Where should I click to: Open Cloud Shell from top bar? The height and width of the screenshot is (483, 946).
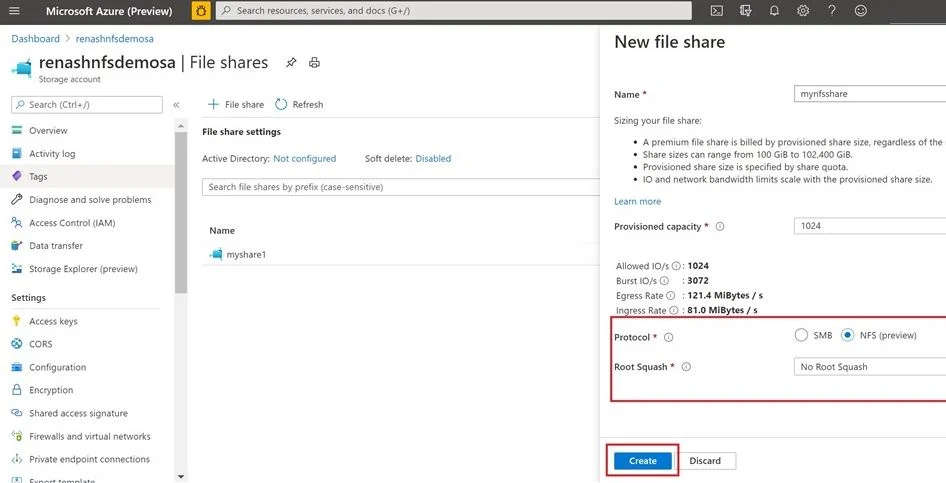717,11
